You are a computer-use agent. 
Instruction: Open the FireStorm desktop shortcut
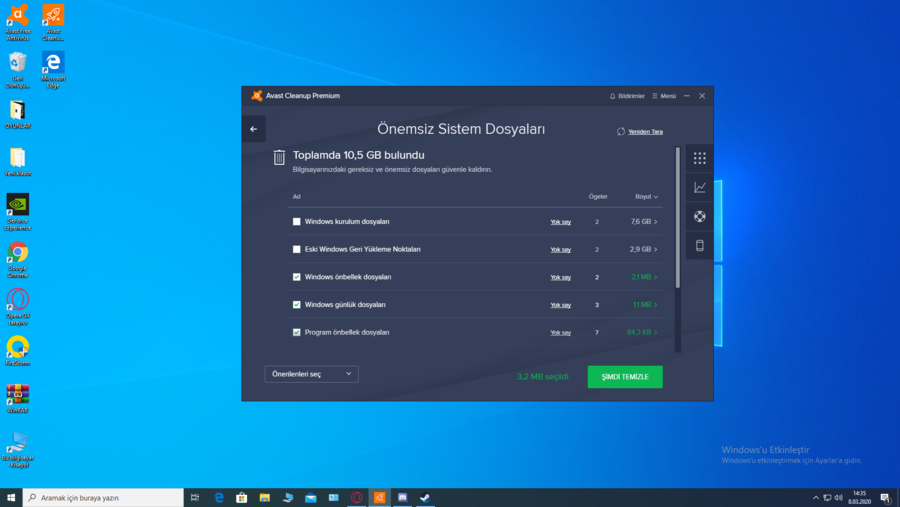tap(18, 351)
